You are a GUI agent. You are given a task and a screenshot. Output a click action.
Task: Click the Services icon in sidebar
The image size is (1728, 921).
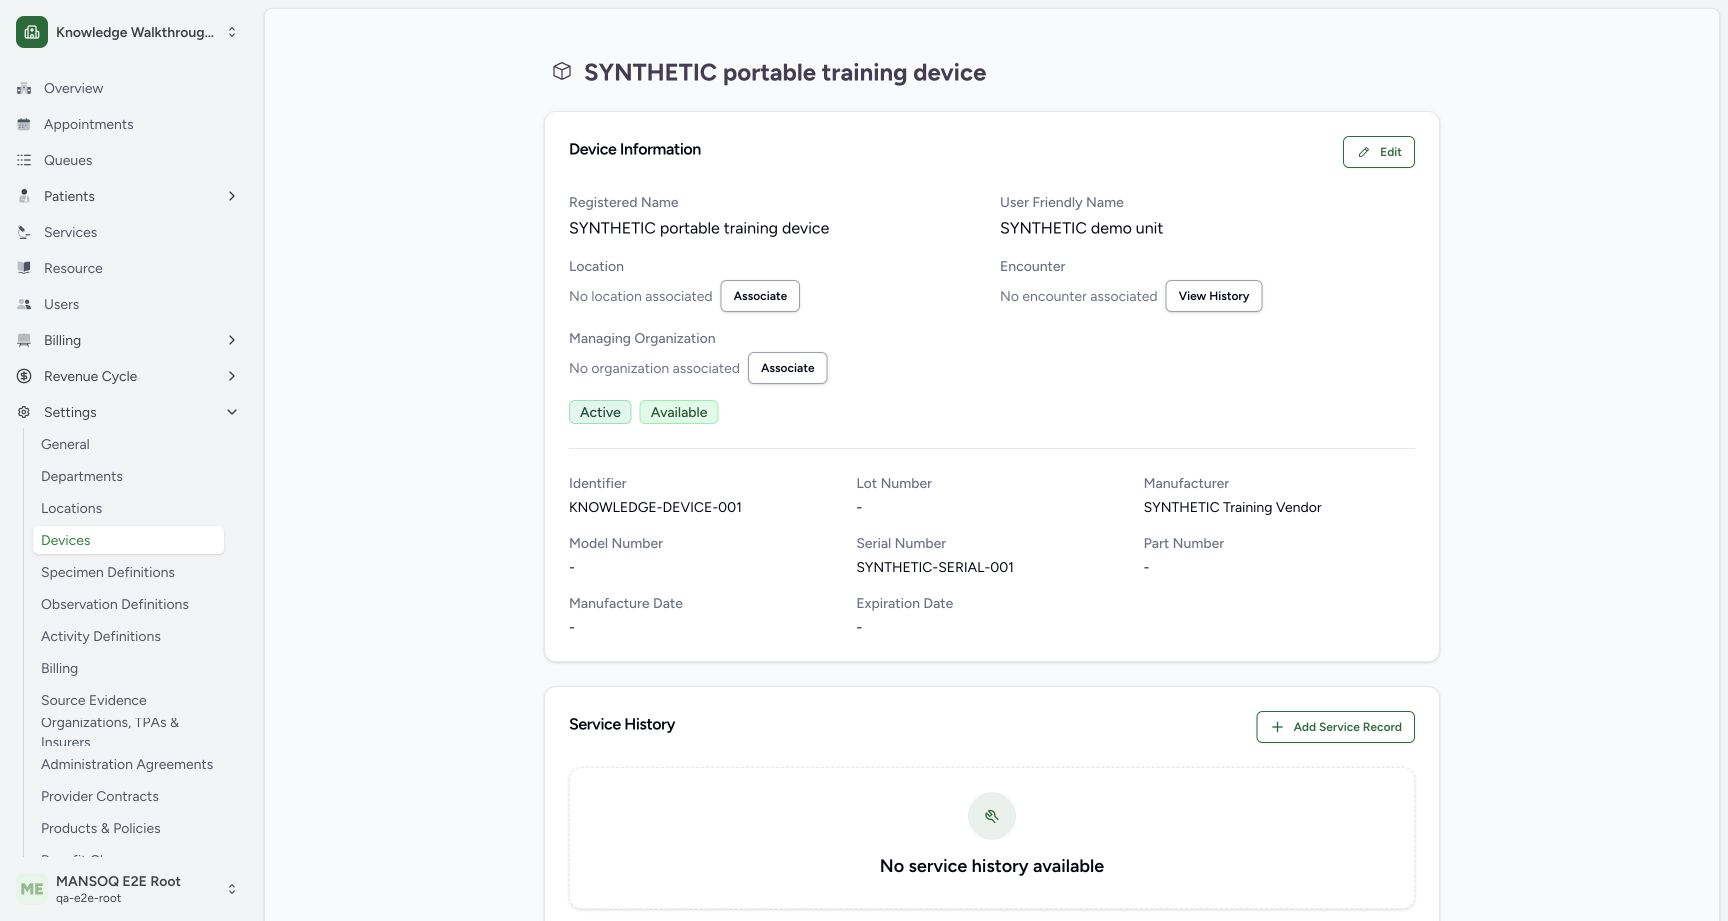(24, 232)
